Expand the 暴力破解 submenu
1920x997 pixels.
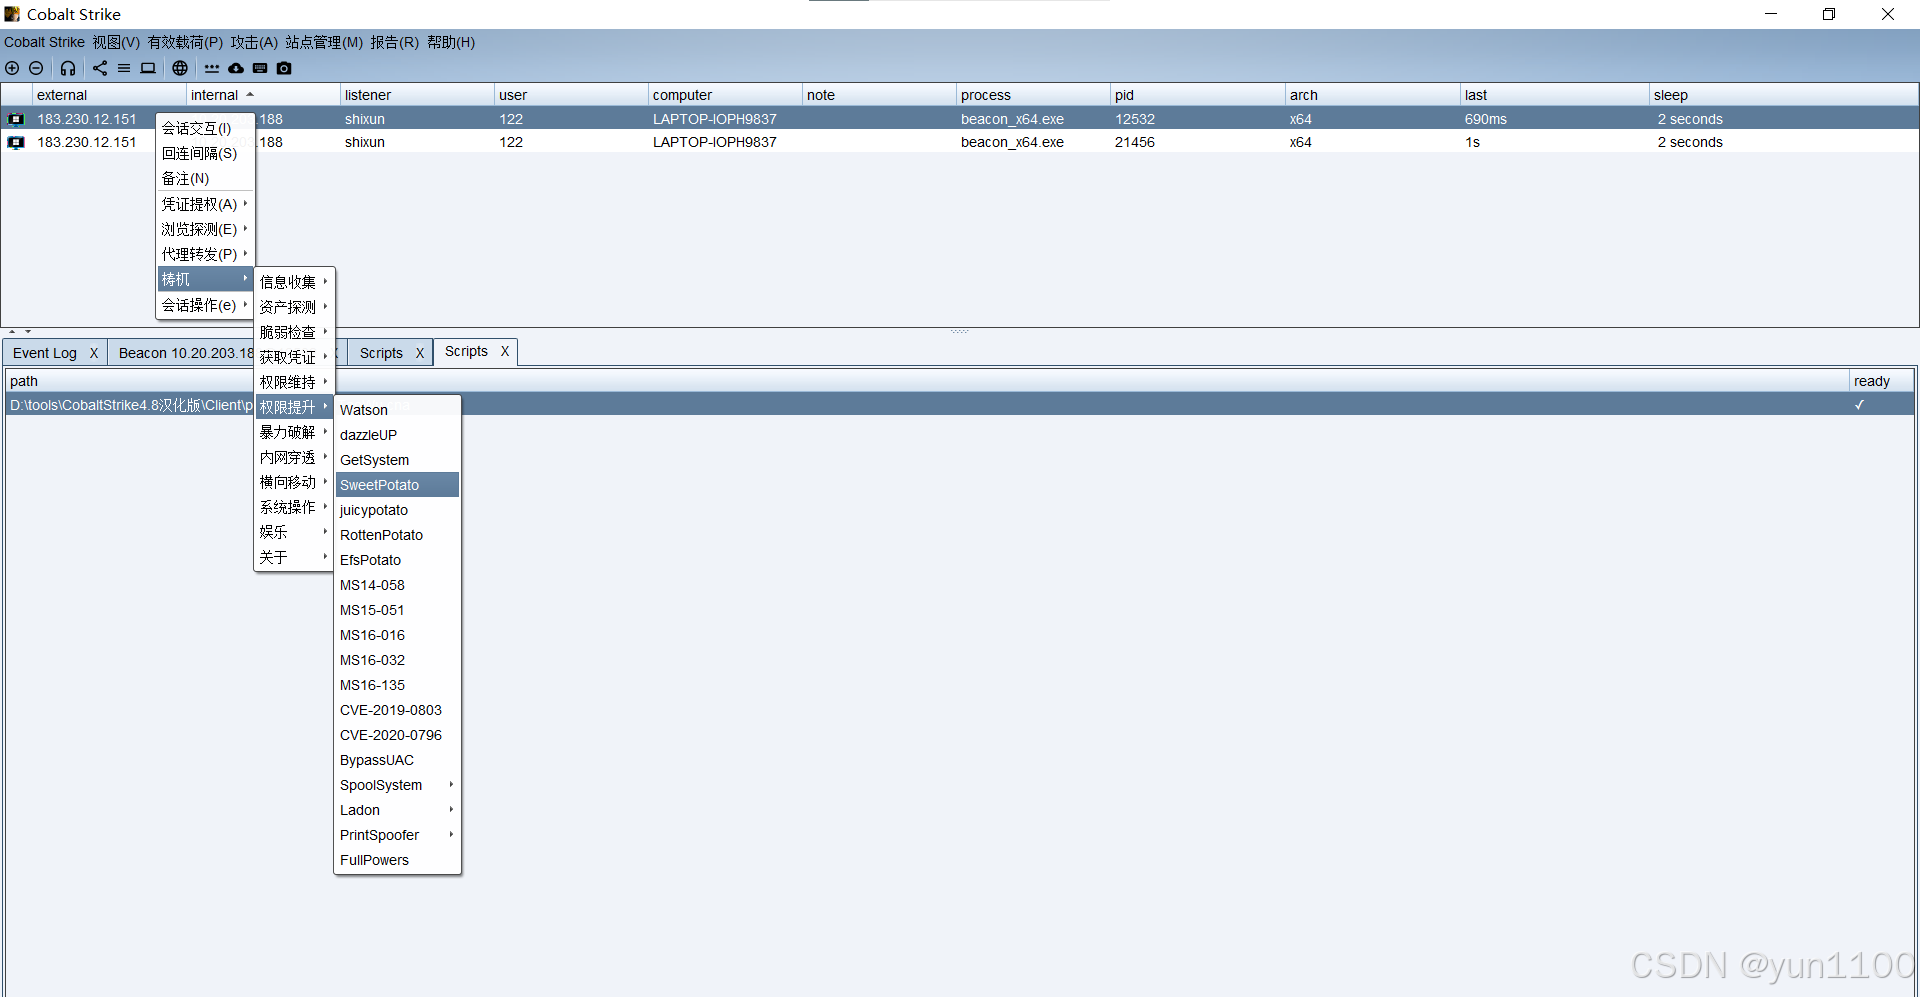pos(294,432)
